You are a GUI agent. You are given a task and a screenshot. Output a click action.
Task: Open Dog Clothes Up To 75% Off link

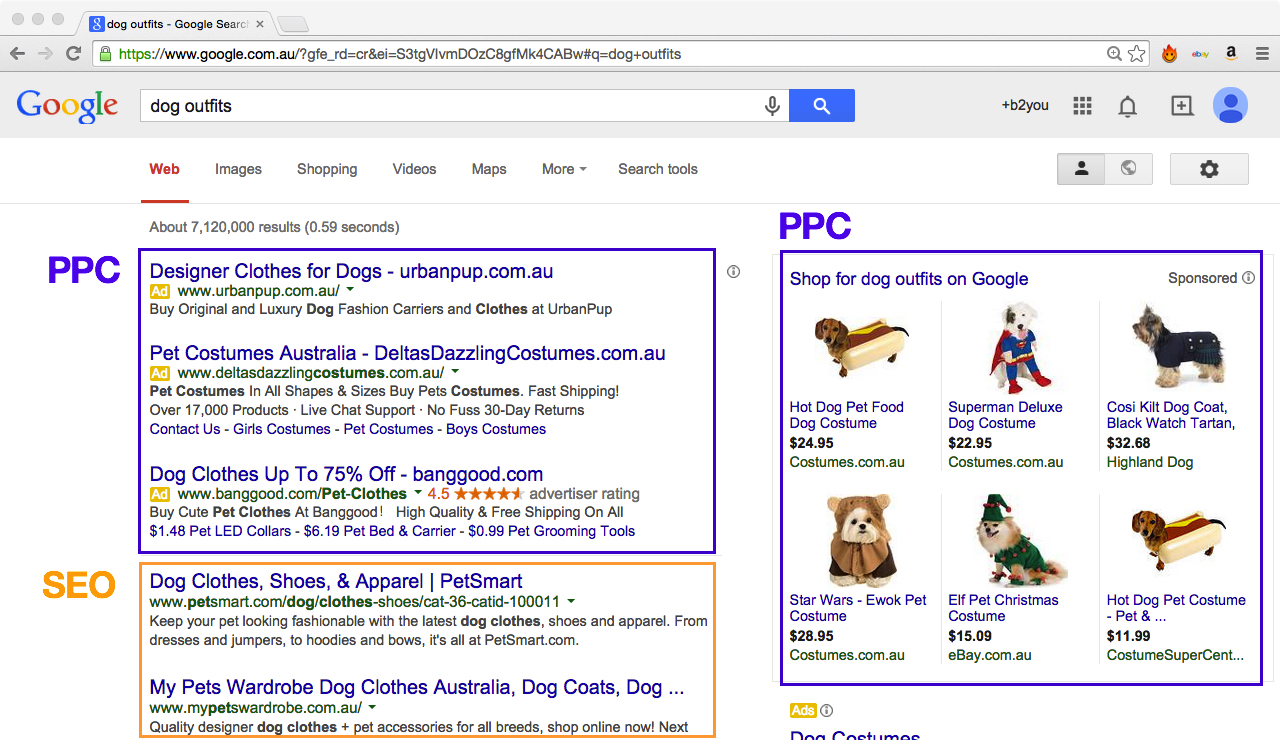[346, 474]
